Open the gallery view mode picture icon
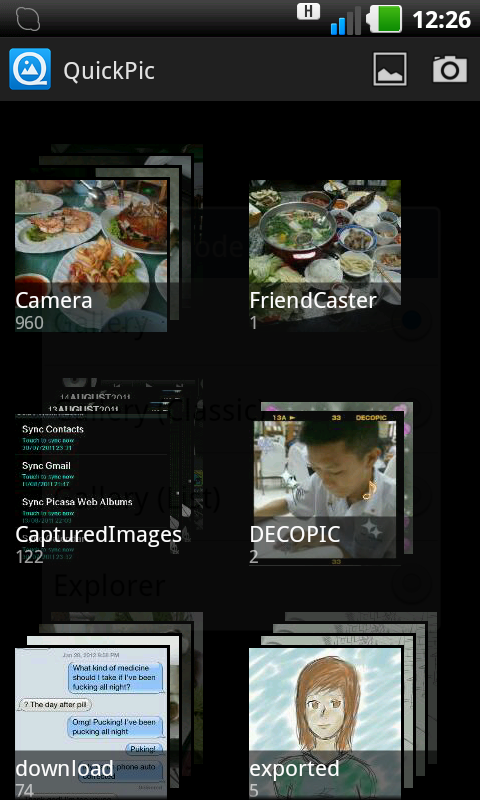The height and width of the screenshot is (800, 480). point(390,69)
